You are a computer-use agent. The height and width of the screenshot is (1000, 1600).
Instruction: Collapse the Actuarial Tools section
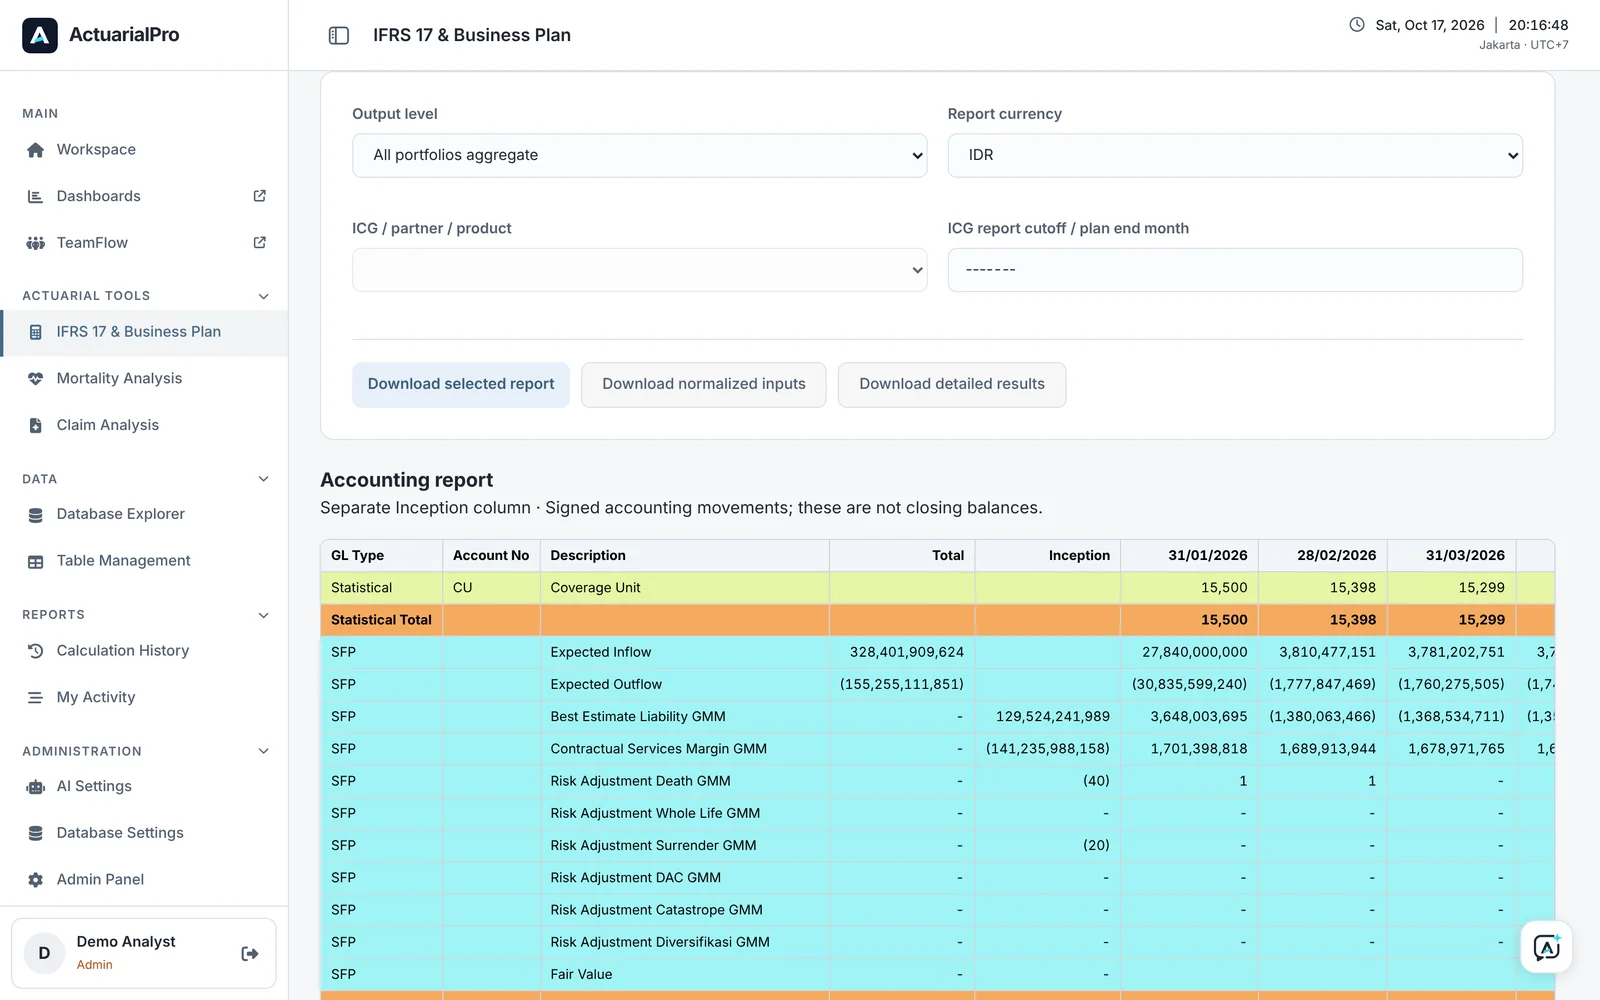click(x=264, y=296)
